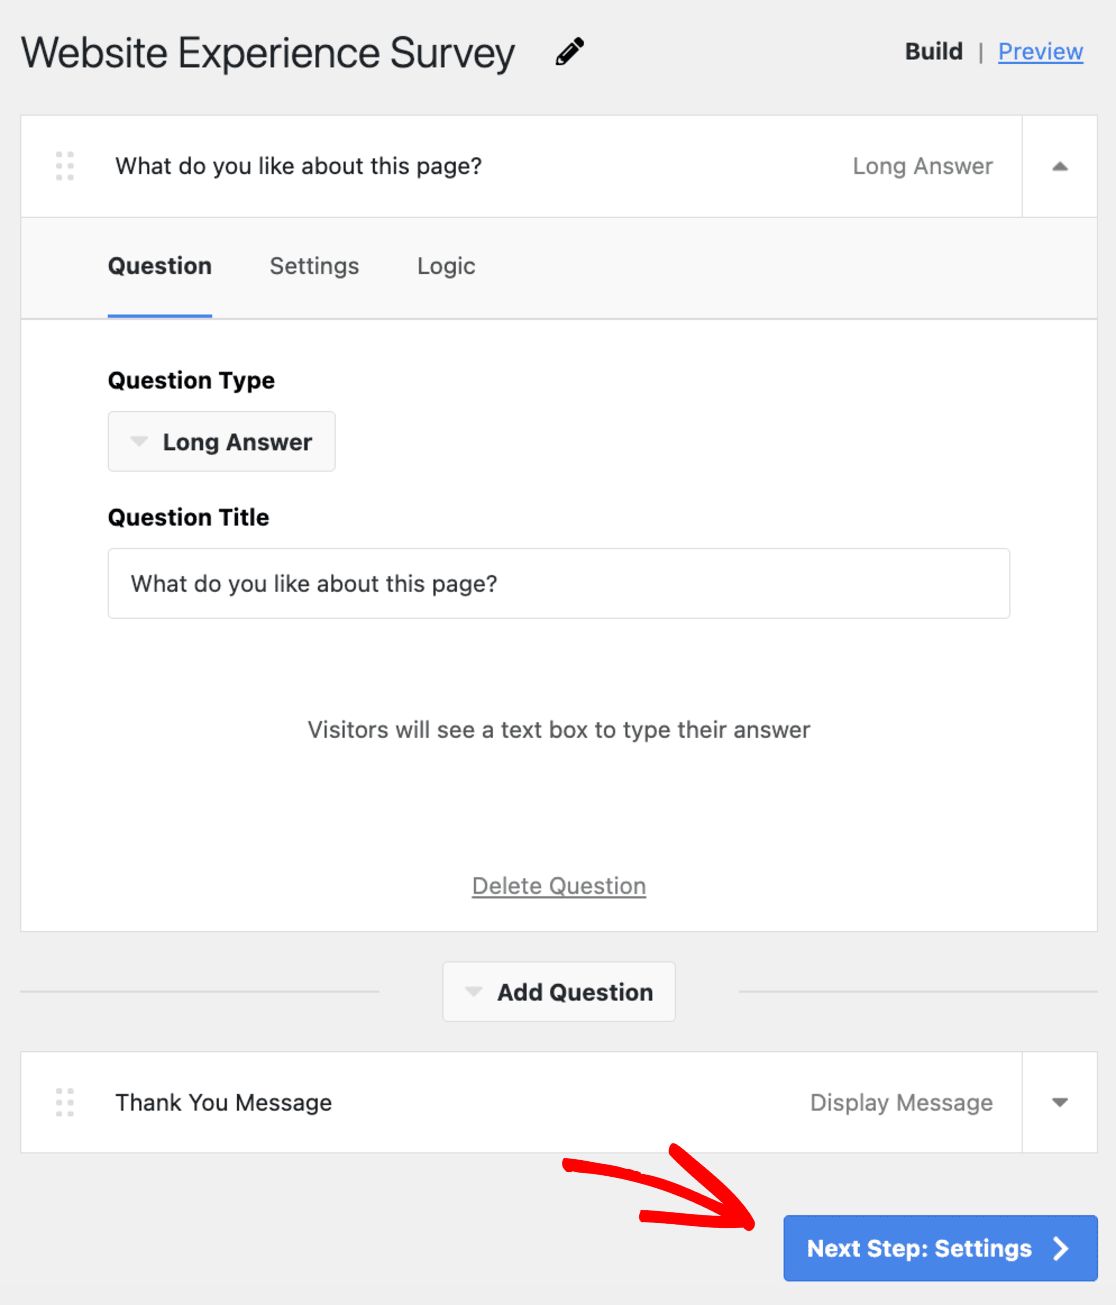Grab the drag handle beside Thank You Message
This screenshot has height=1305, width=1116.
[x=65, y=1102]
